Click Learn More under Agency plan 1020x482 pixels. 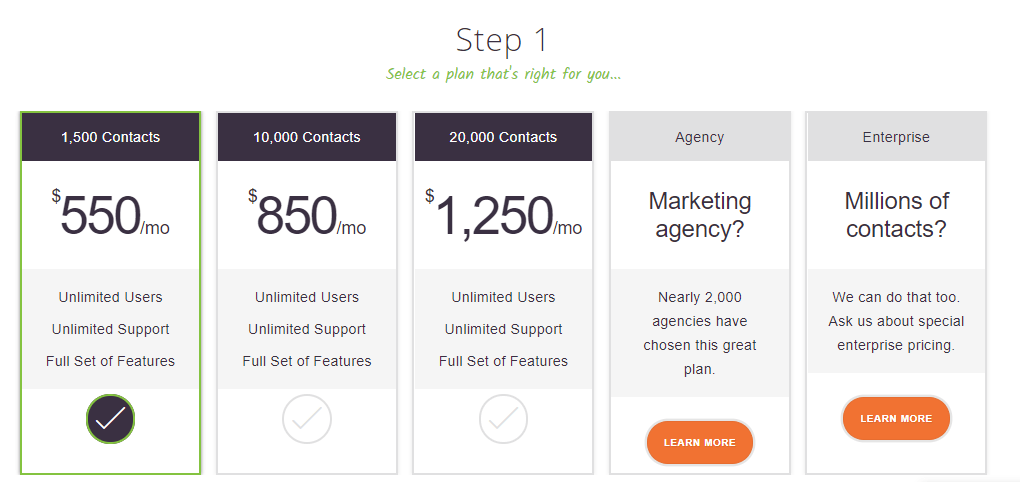tap(699, 442)
